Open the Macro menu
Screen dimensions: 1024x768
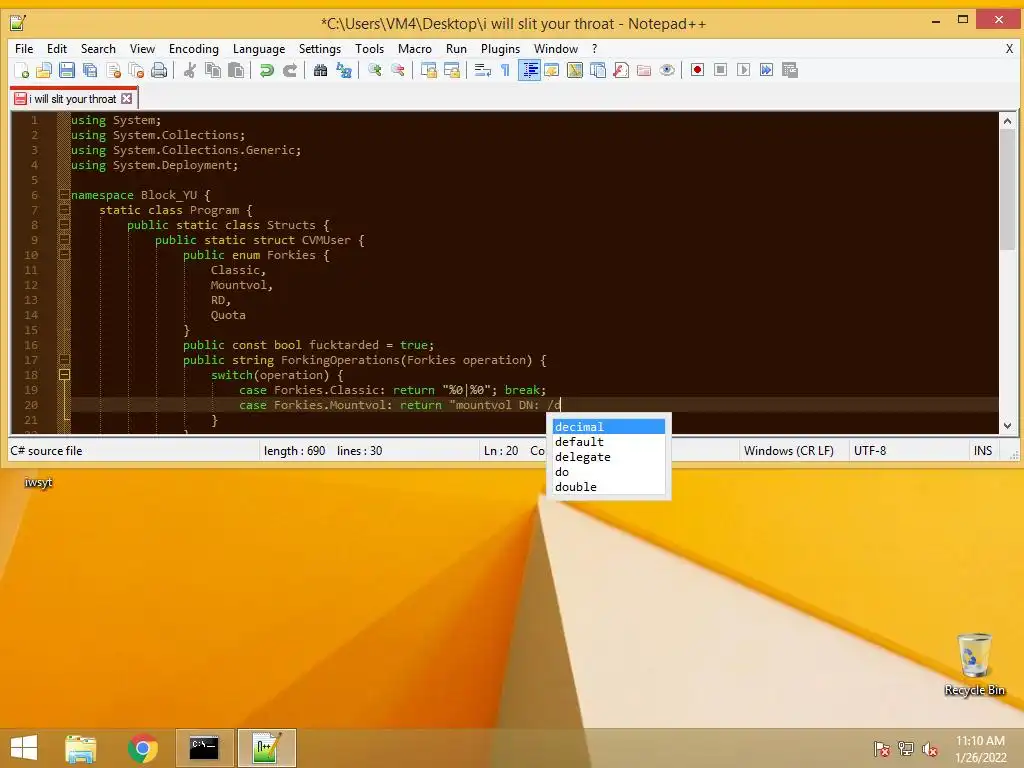pos(415,49)
